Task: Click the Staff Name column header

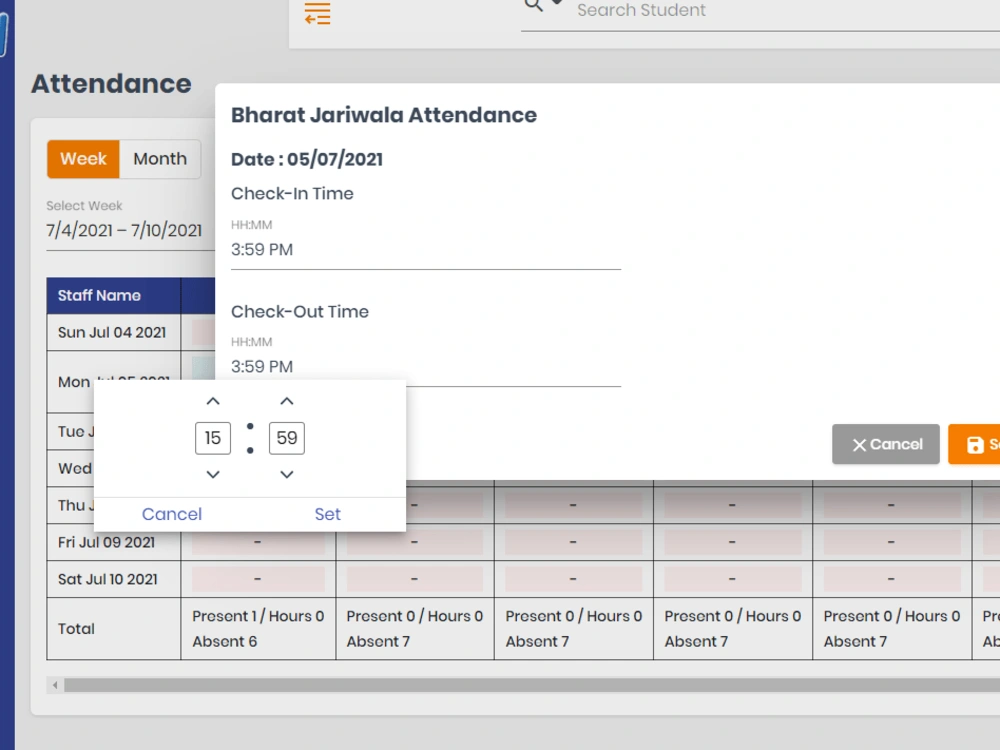Action: pos(114,295)
